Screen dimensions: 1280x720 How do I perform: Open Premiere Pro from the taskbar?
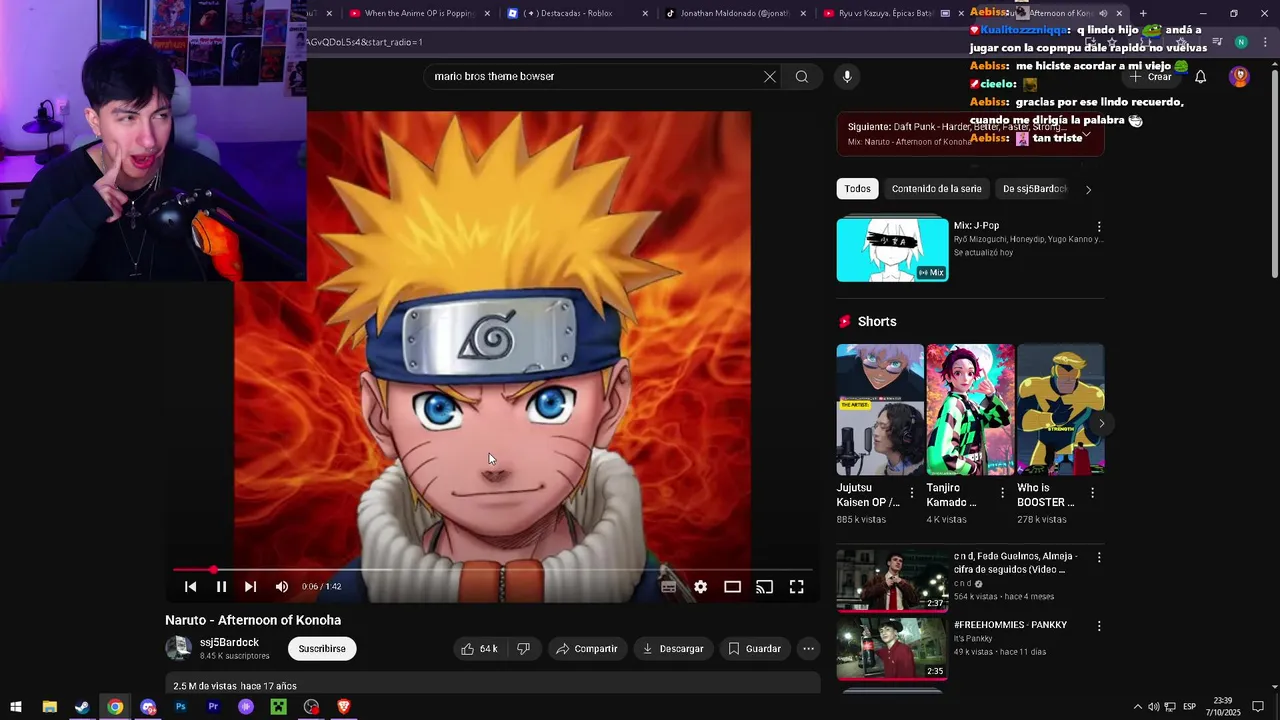click(x=213, y=707)
